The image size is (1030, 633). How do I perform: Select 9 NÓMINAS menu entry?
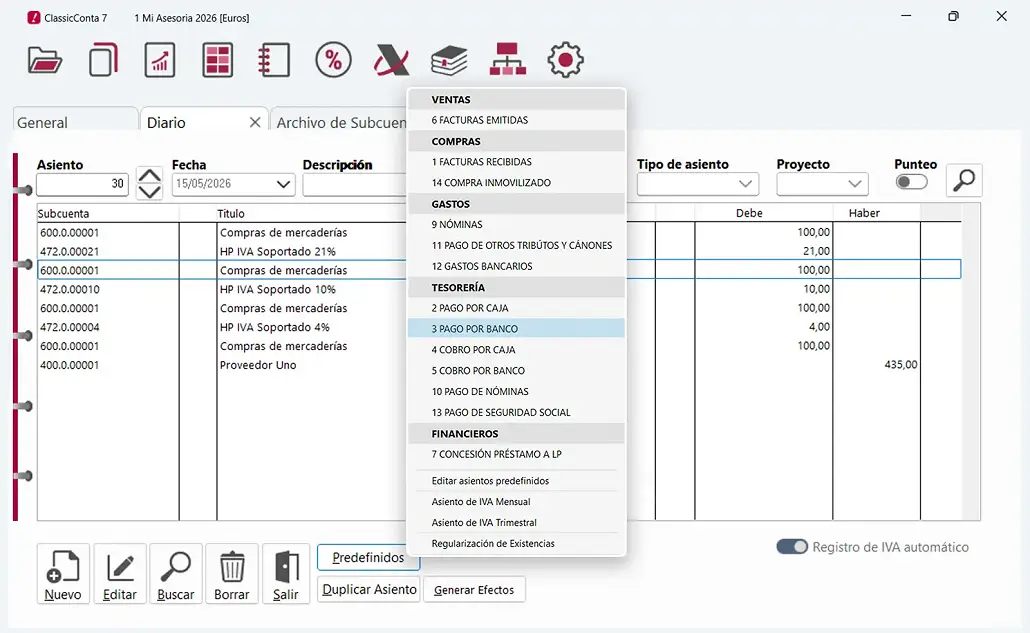[x=516, y=225]
